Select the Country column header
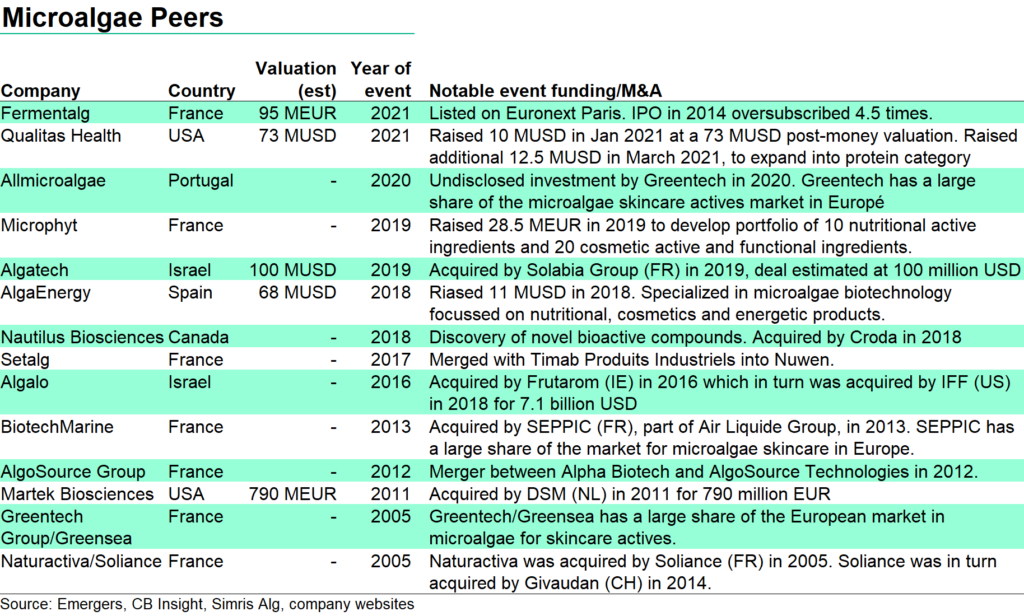Viewport: 1024px width, 616px height. tap(201, 91)
